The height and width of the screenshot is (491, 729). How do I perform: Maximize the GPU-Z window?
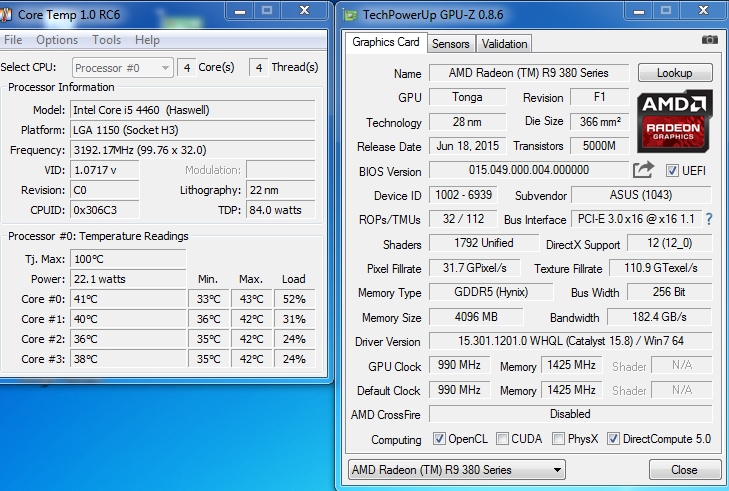[666, 10]
